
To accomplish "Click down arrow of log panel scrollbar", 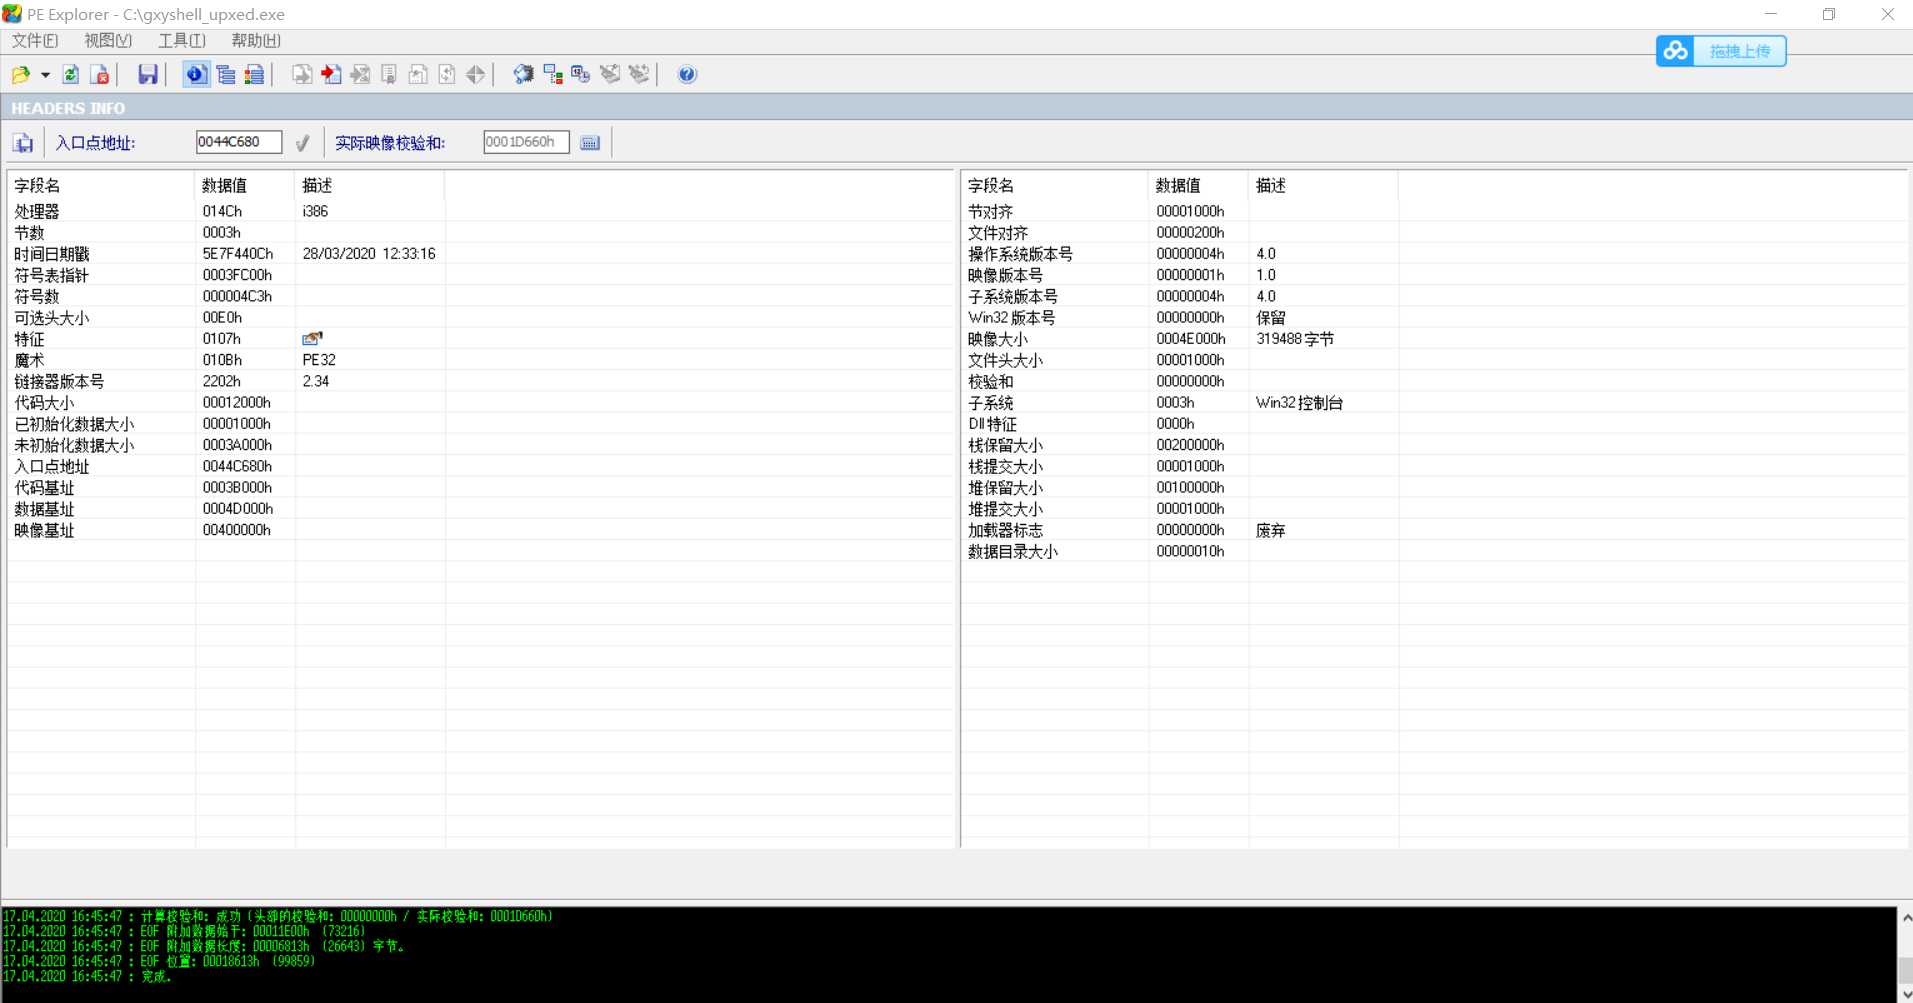I will coord(1905,993).
